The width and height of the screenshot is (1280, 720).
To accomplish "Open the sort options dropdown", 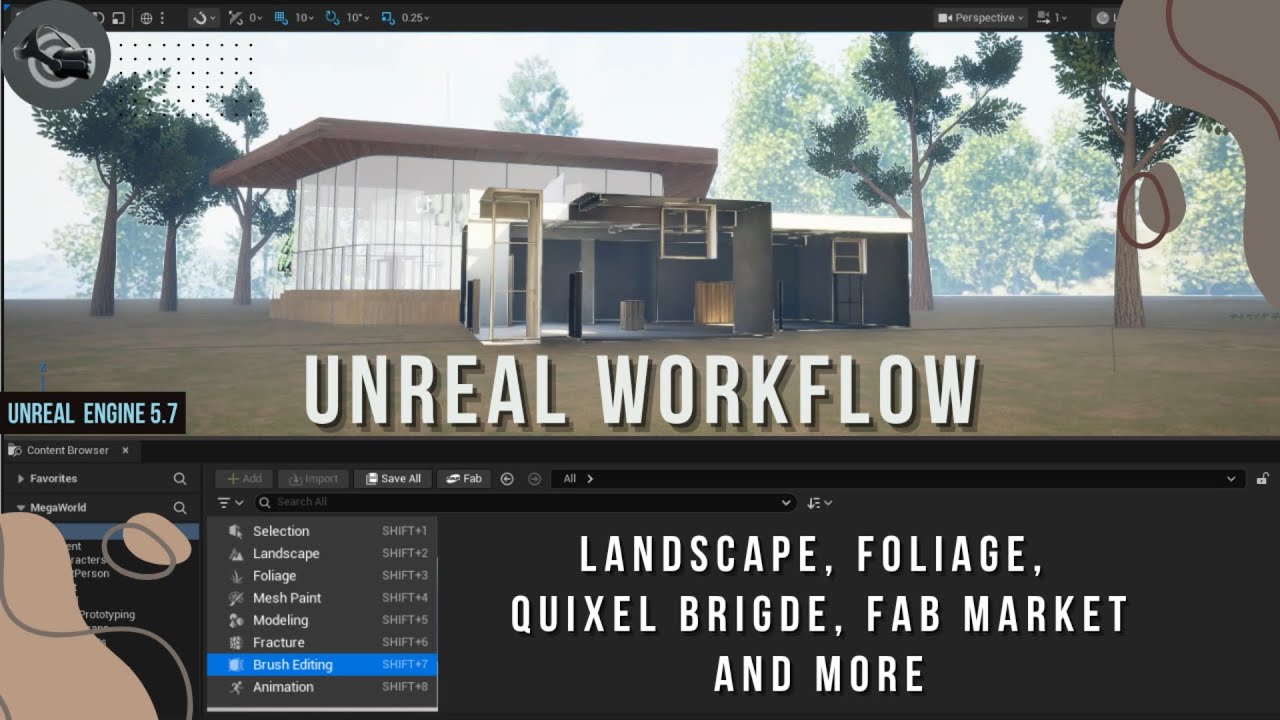I will coord(820,503).
